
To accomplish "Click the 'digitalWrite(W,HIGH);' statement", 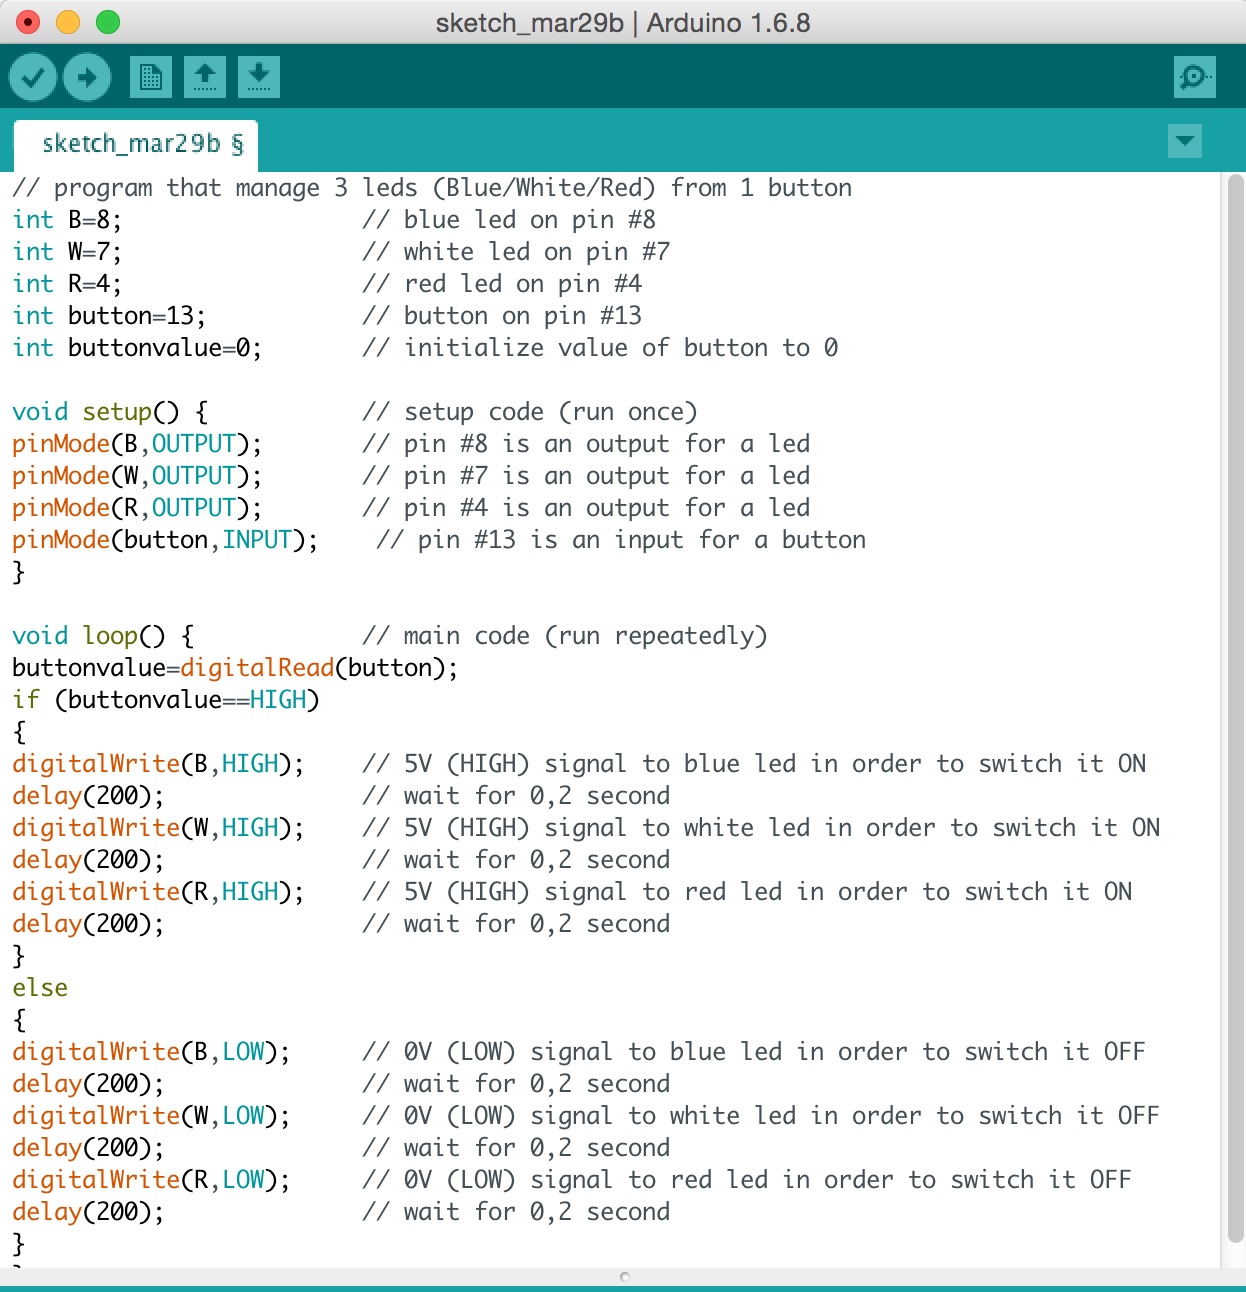I will tap(158, 828).
